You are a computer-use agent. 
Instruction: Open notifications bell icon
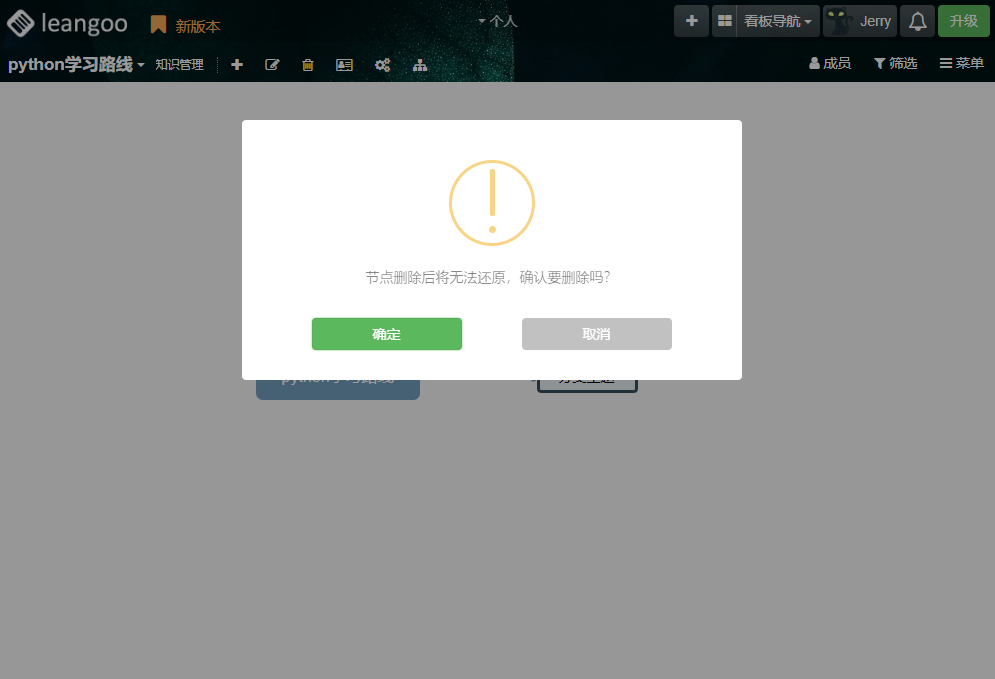coord(917,21)
